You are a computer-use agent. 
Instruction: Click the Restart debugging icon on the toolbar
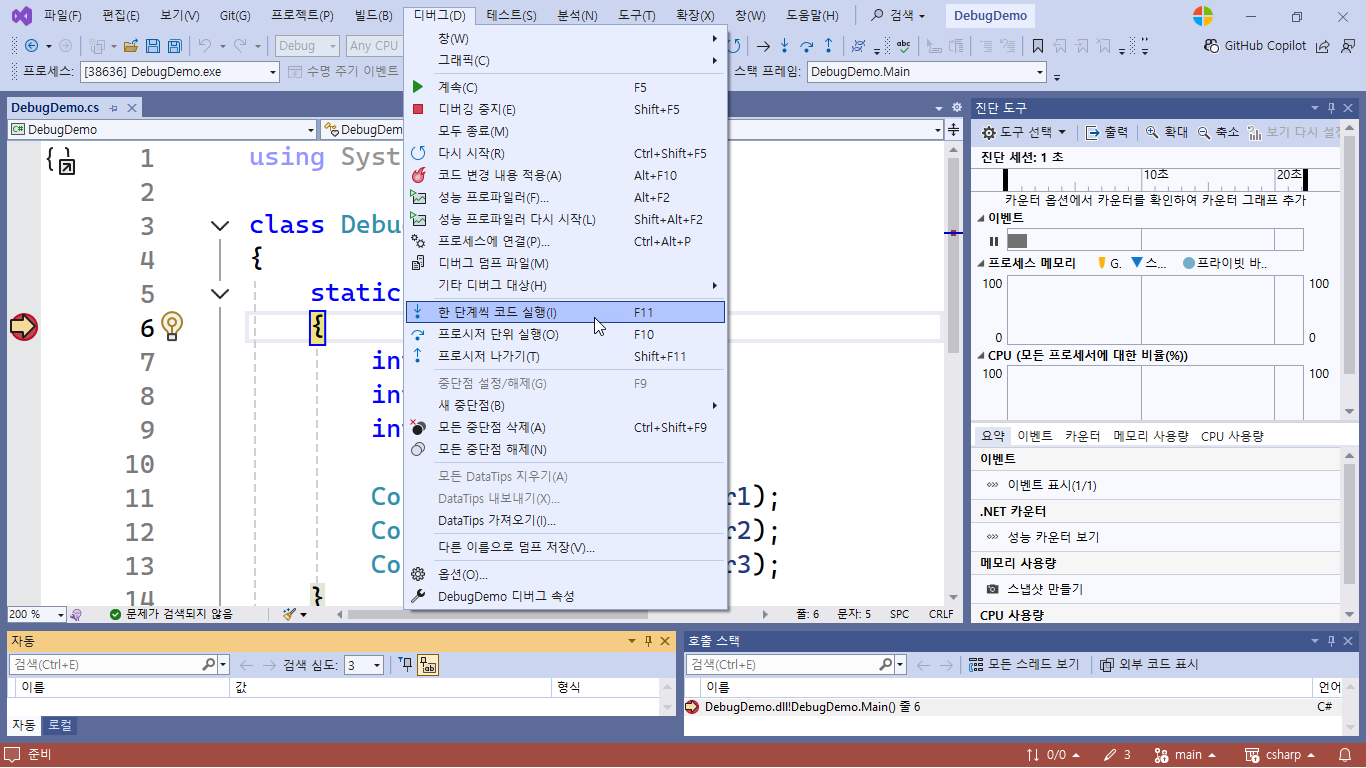tap(735, 45)
